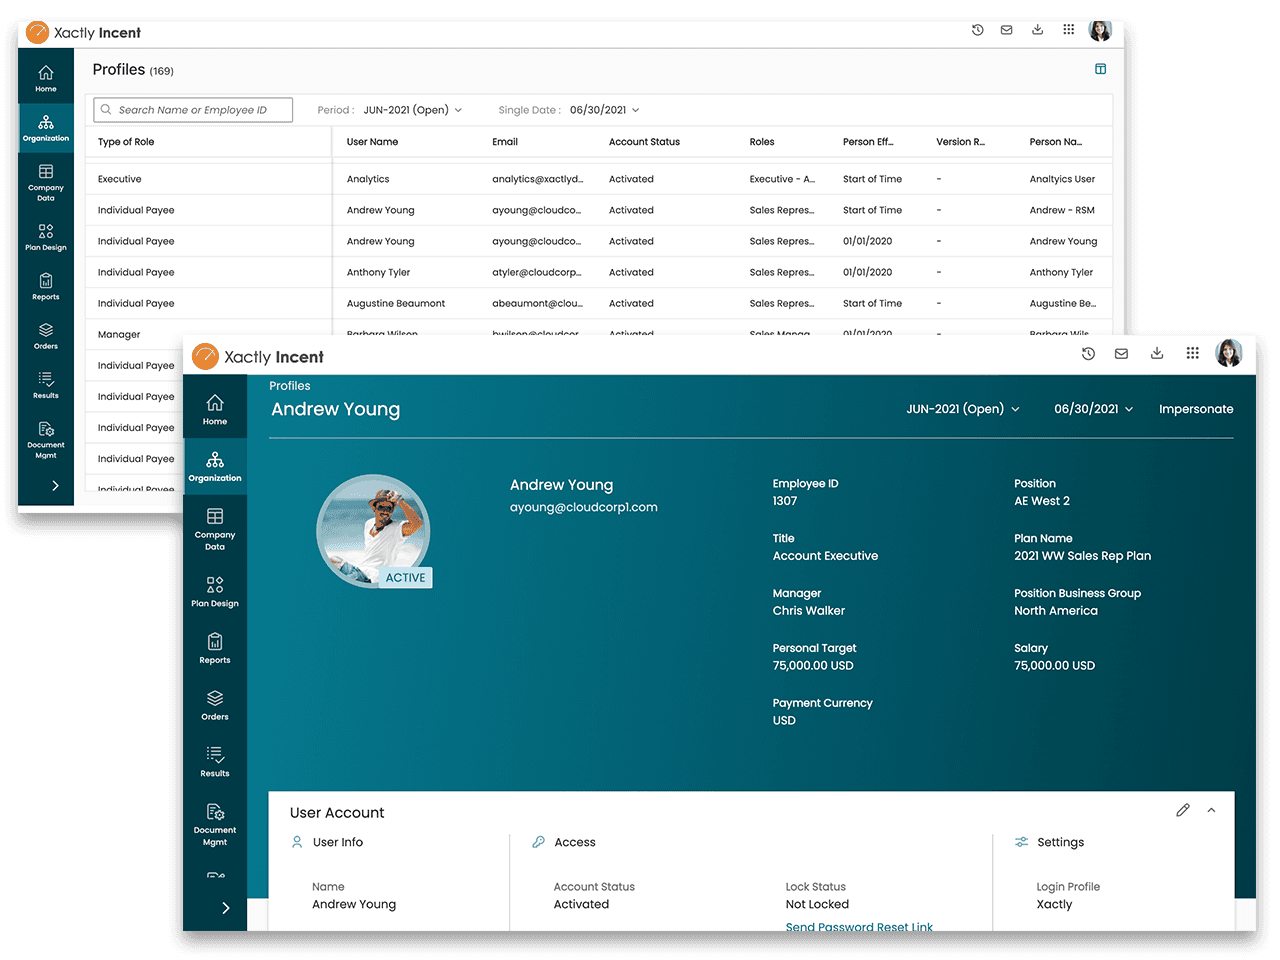Open Results in the front window sidebar

215,761
